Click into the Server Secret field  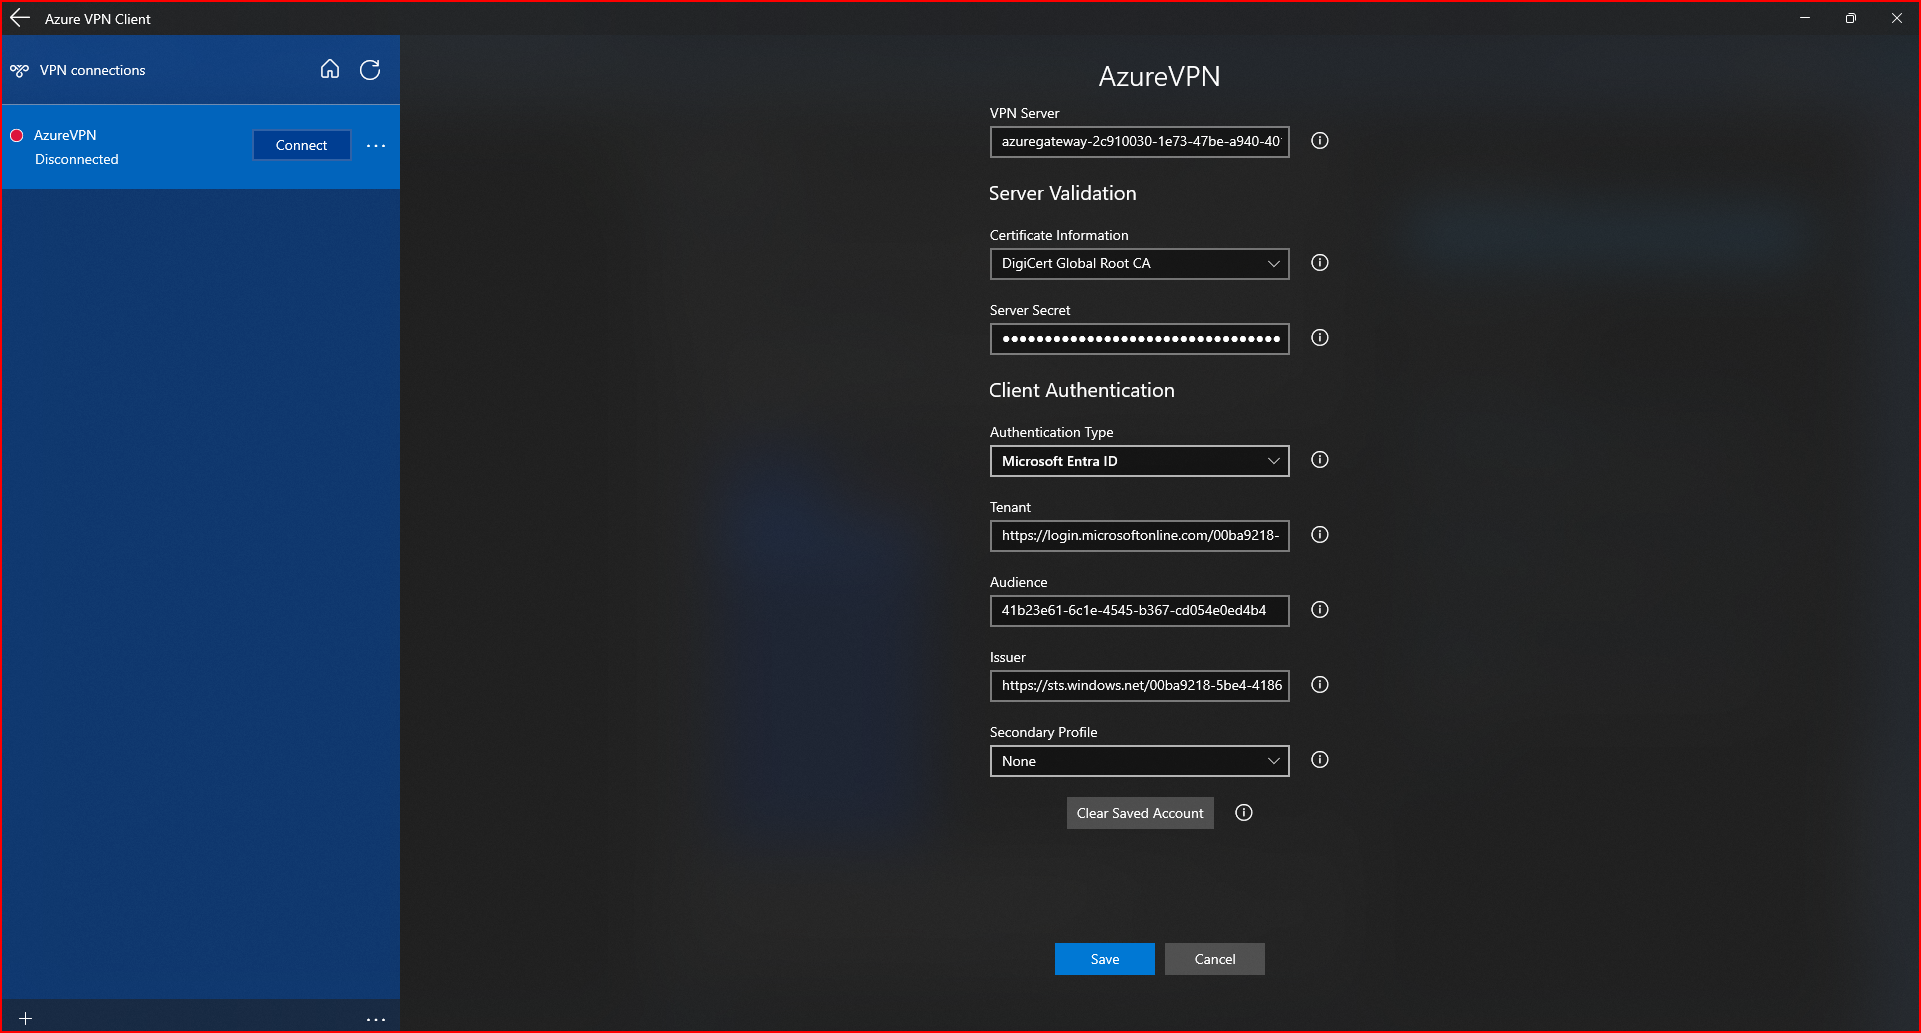pyautogui.click(x=1139, y=339)
